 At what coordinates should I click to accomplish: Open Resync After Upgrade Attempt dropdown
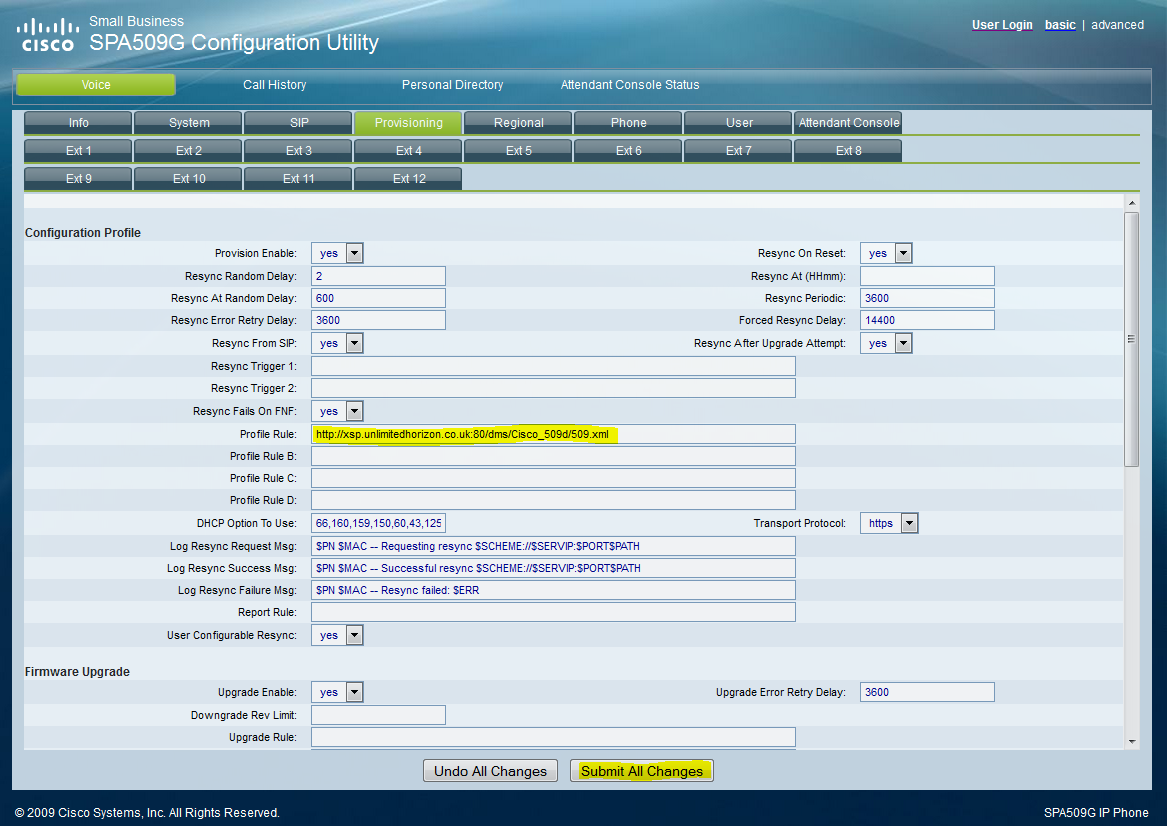click(x=886, y=343)
